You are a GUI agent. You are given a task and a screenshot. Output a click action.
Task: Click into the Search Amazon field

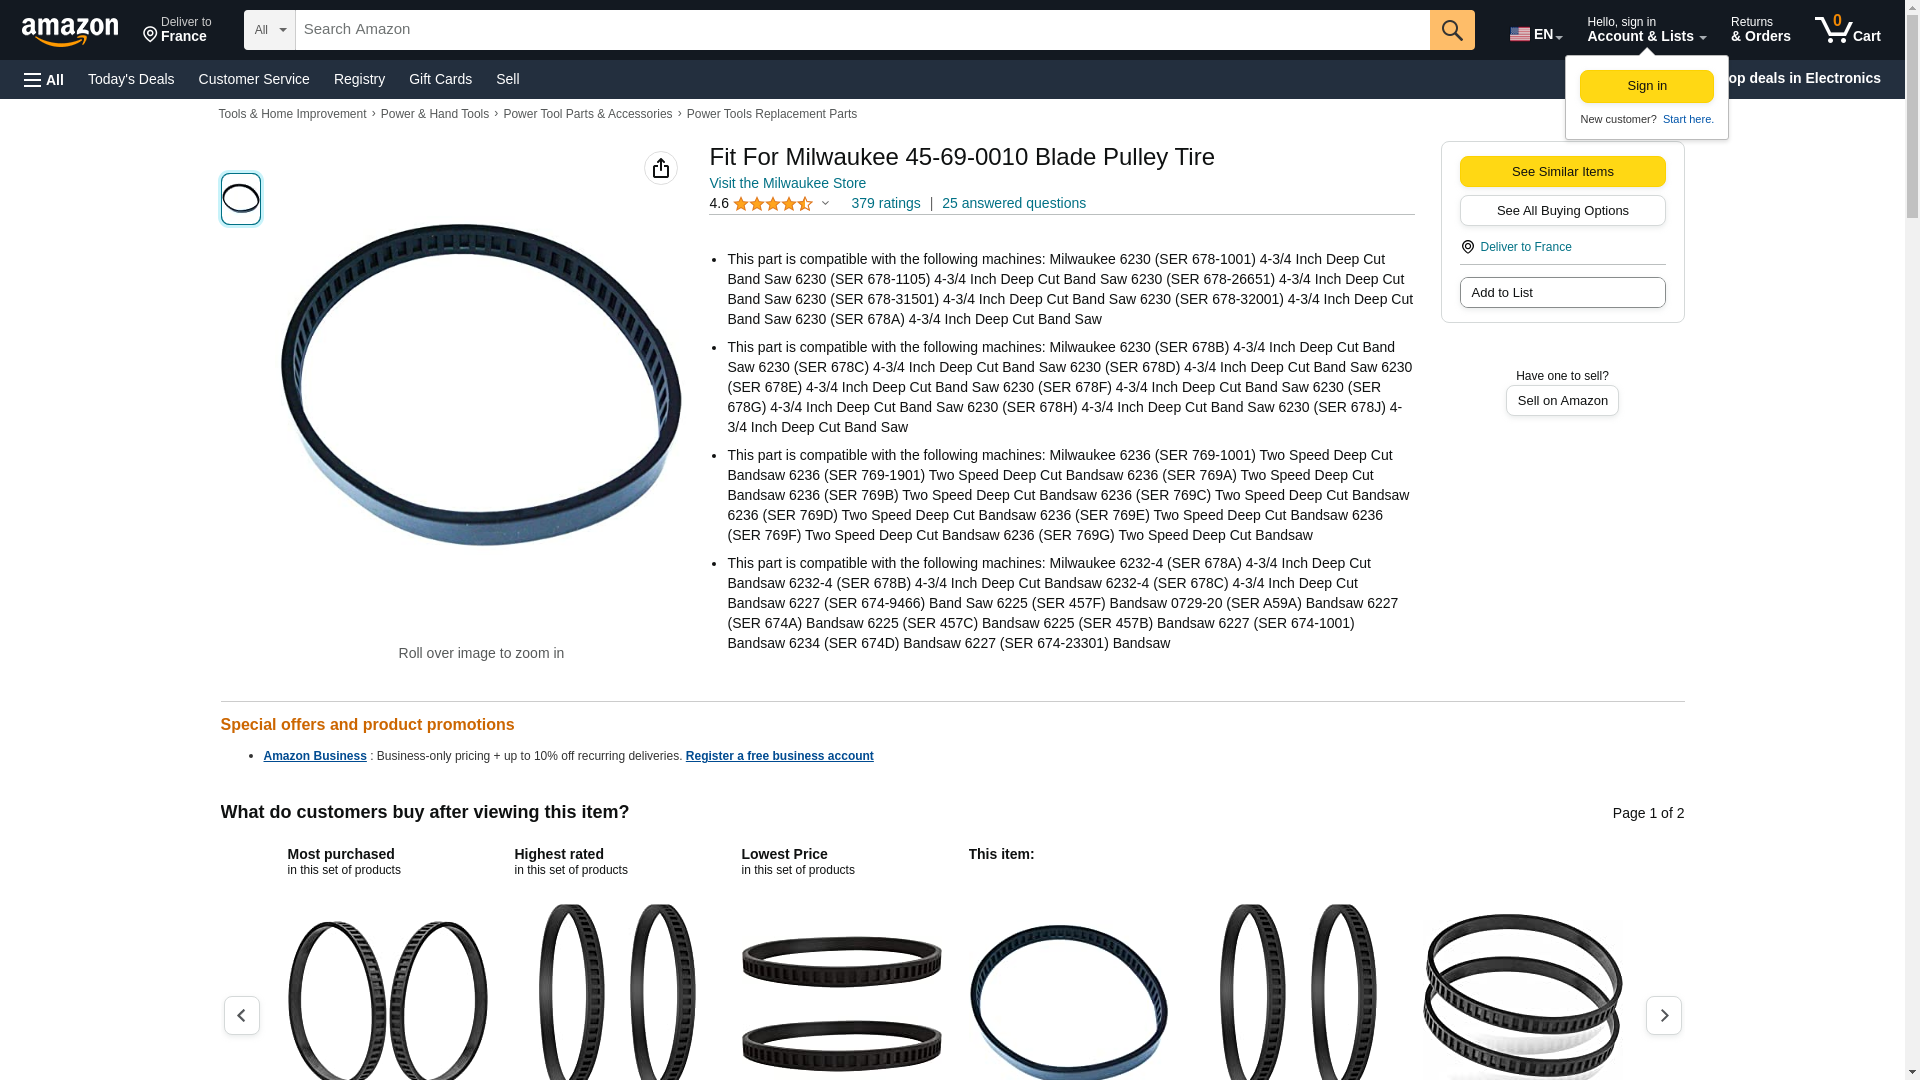(x=862, y=30)
